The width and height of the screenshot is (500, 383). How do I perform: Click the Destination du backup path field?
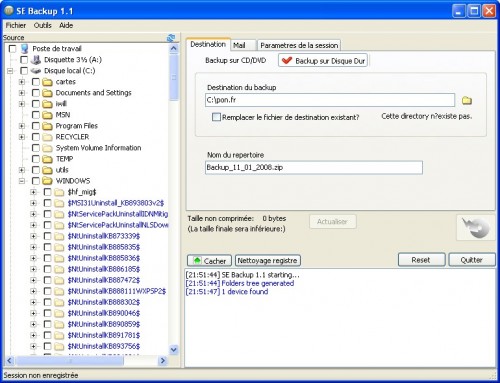tap(330, 100)
